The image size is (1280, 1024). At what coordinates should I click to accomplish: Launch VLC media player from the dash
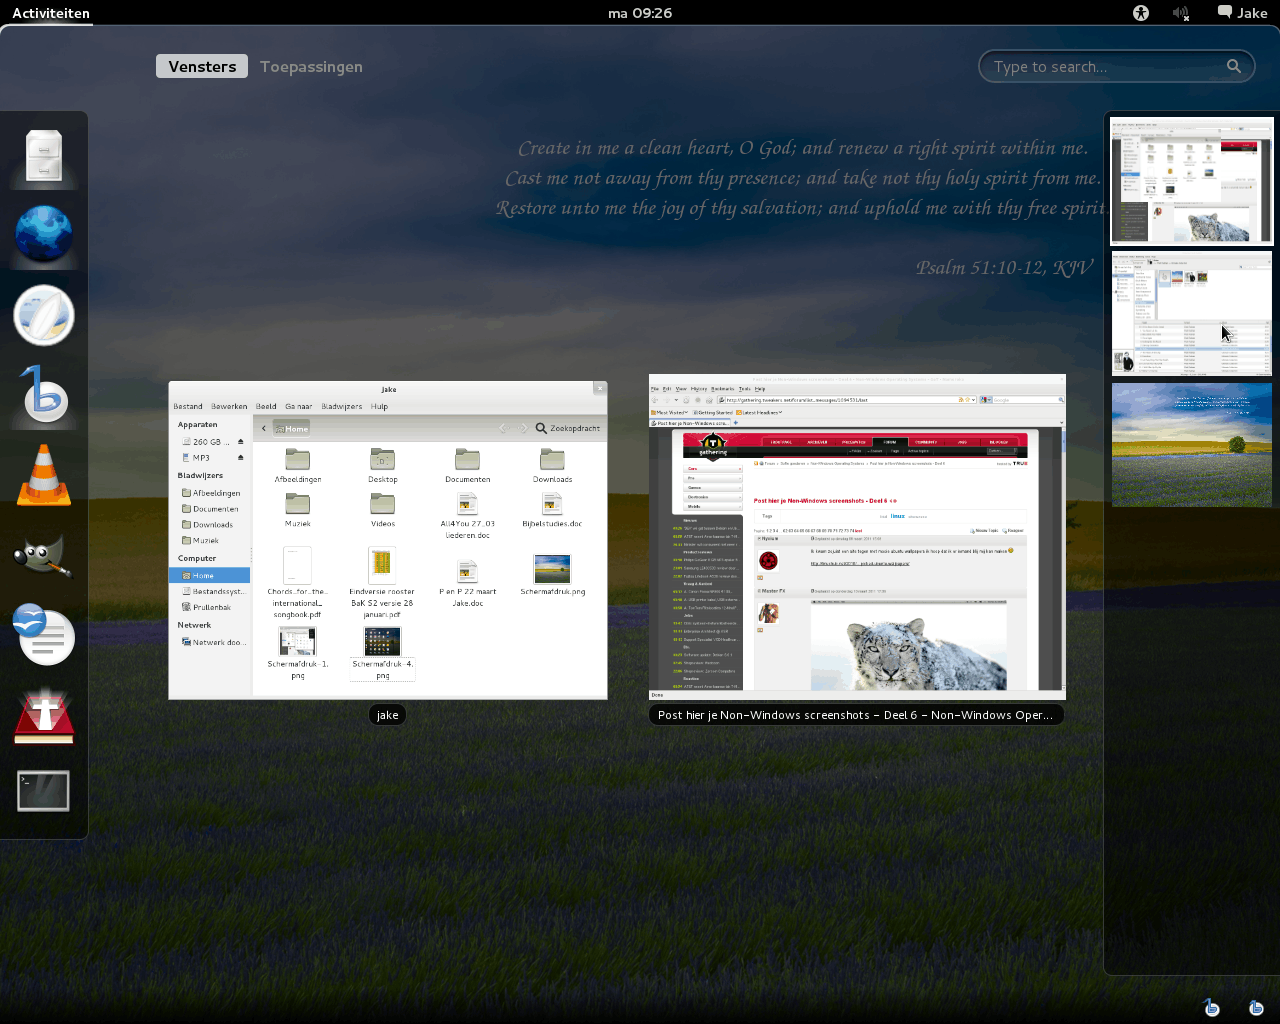coord(43,475)
